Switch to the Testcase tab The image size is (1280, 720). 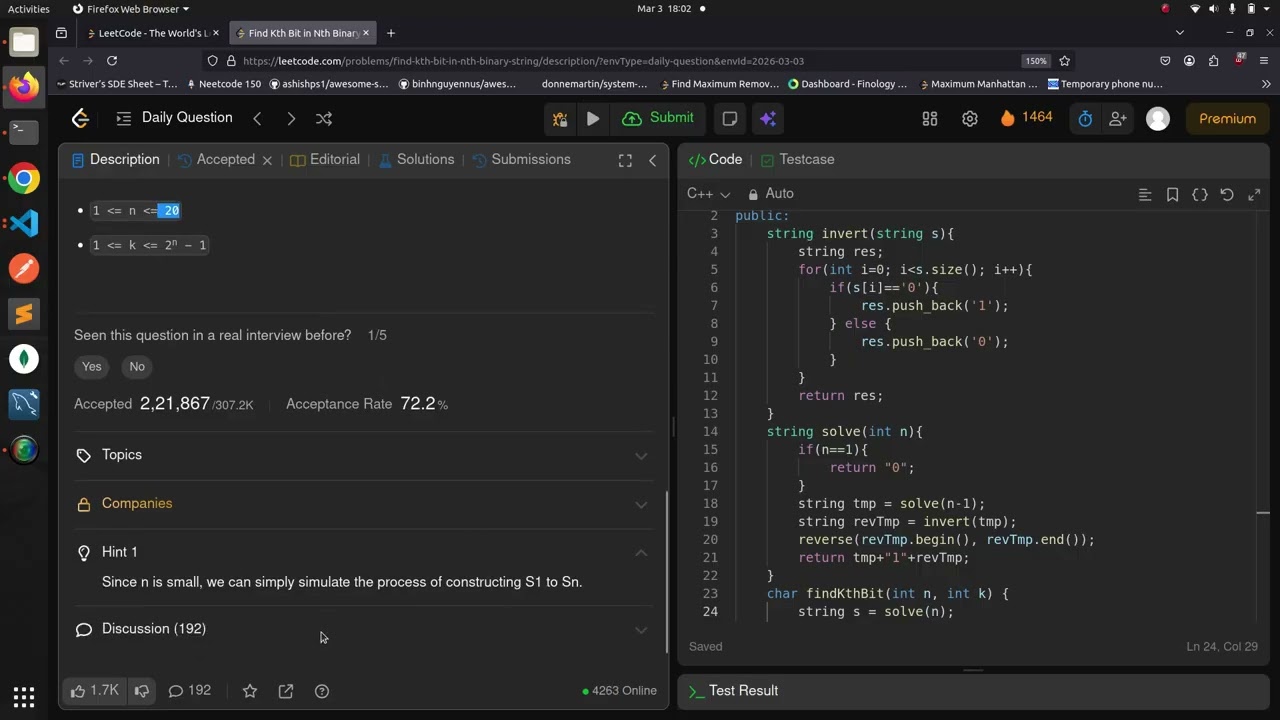797,159
